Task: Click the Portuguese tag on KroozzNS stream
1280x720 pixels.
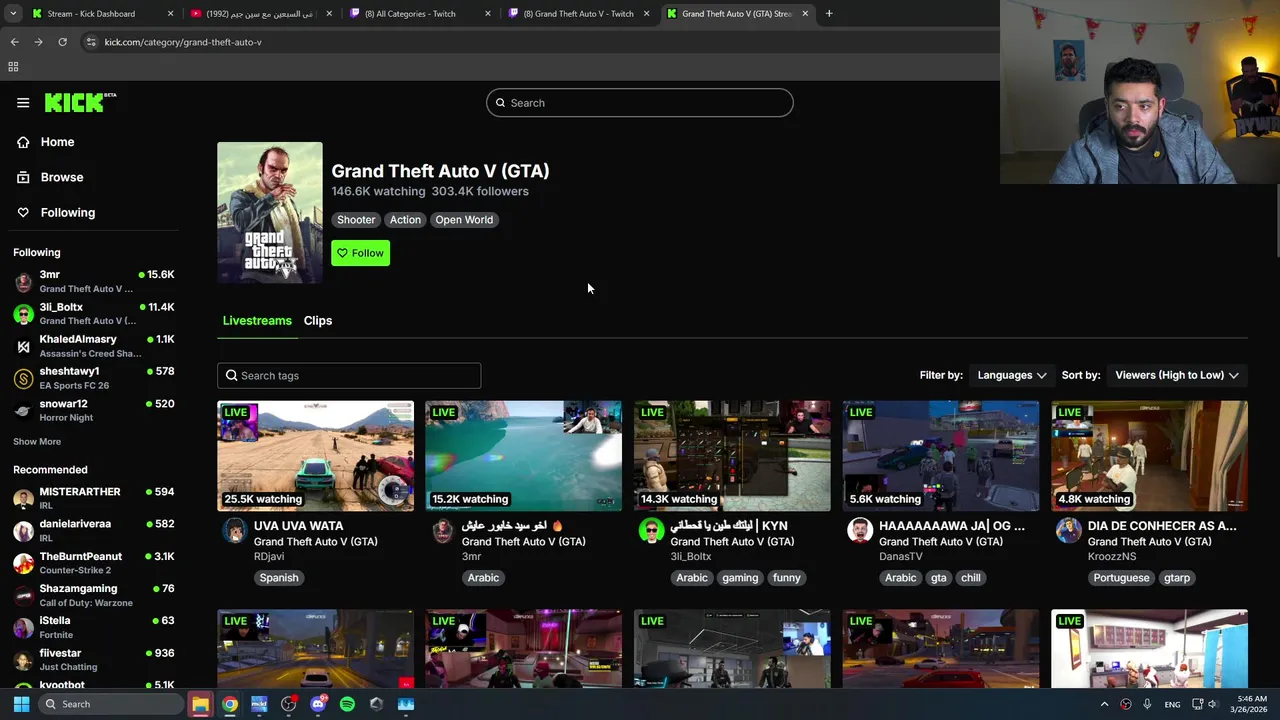Action: [x=1121, y=578]
